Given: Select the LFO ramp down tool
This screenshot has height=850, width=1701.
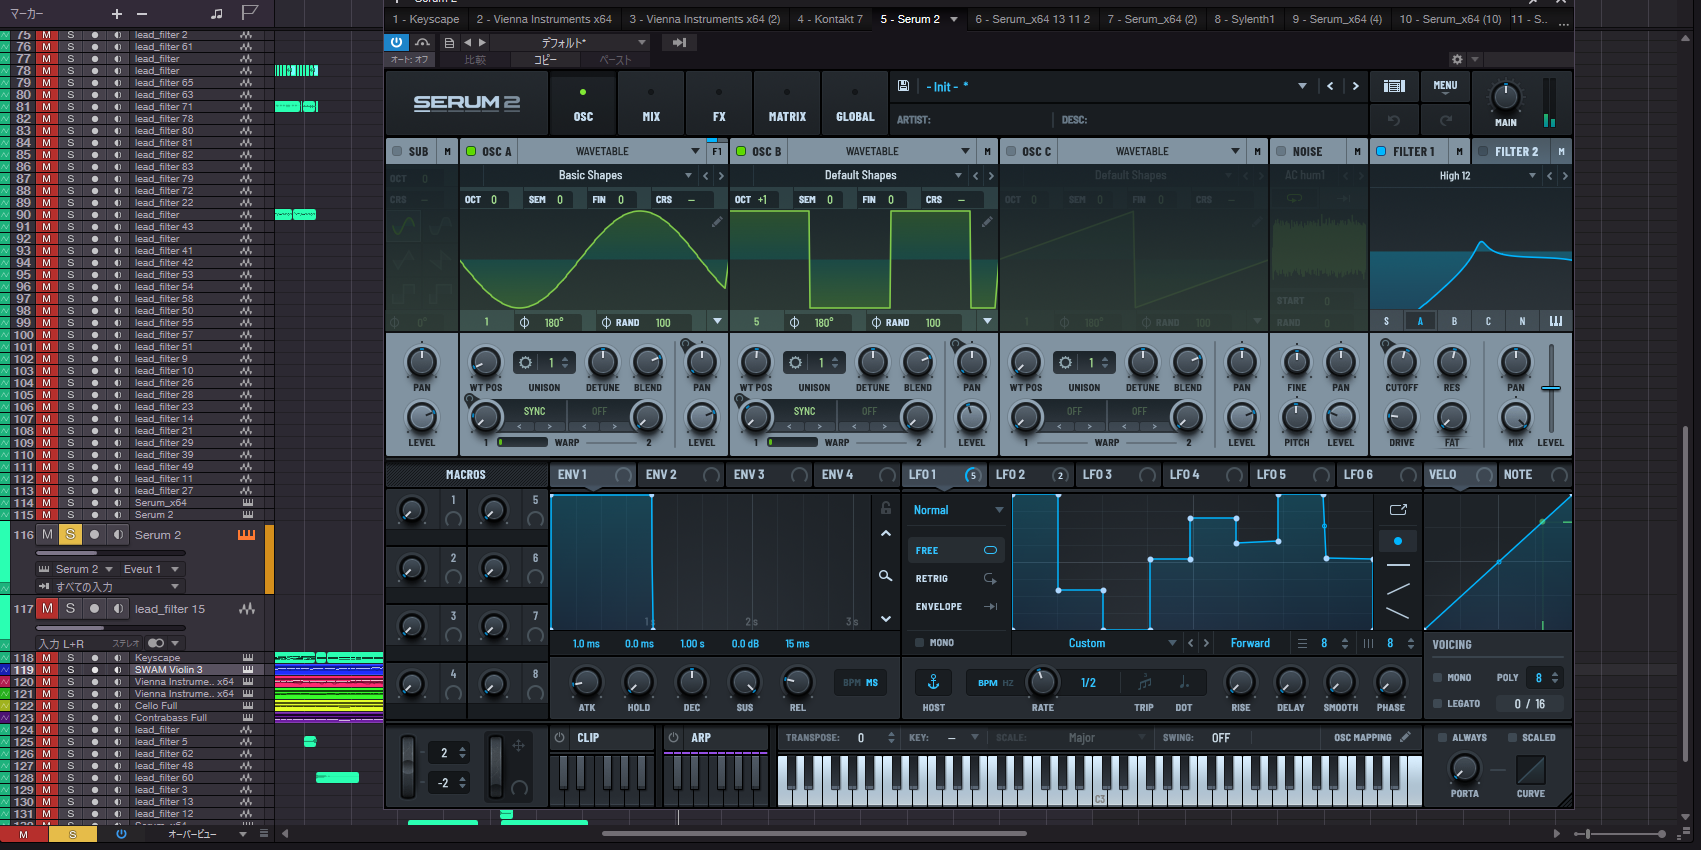Looking at the screenshot, I should click(1398, 613).
